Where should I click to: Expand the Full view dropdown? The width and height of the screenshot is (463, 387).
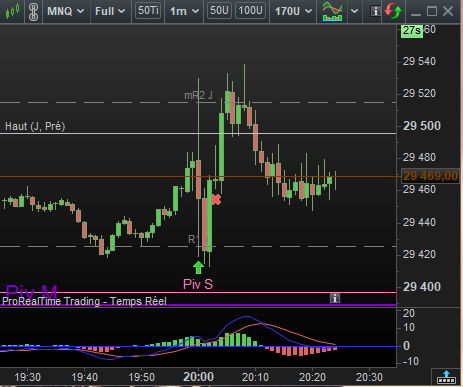click(110, 11)
